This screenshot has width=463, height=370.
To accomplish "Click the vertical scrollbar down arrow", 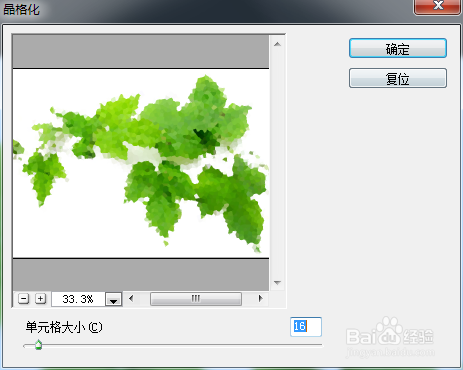I will 277,283.
